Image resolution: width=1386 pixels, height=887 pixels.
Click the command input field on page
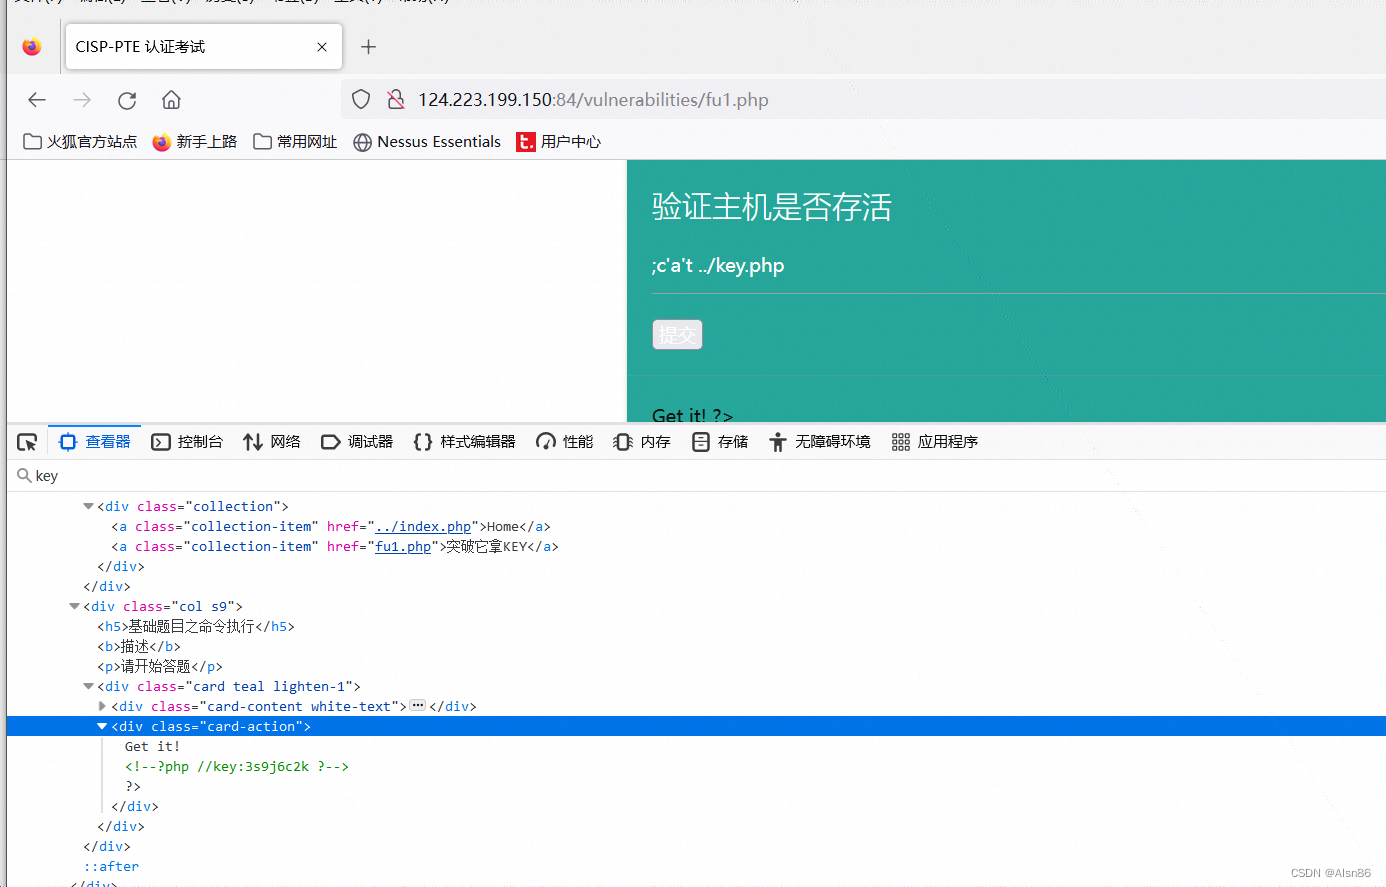(x=1018, y=266)
